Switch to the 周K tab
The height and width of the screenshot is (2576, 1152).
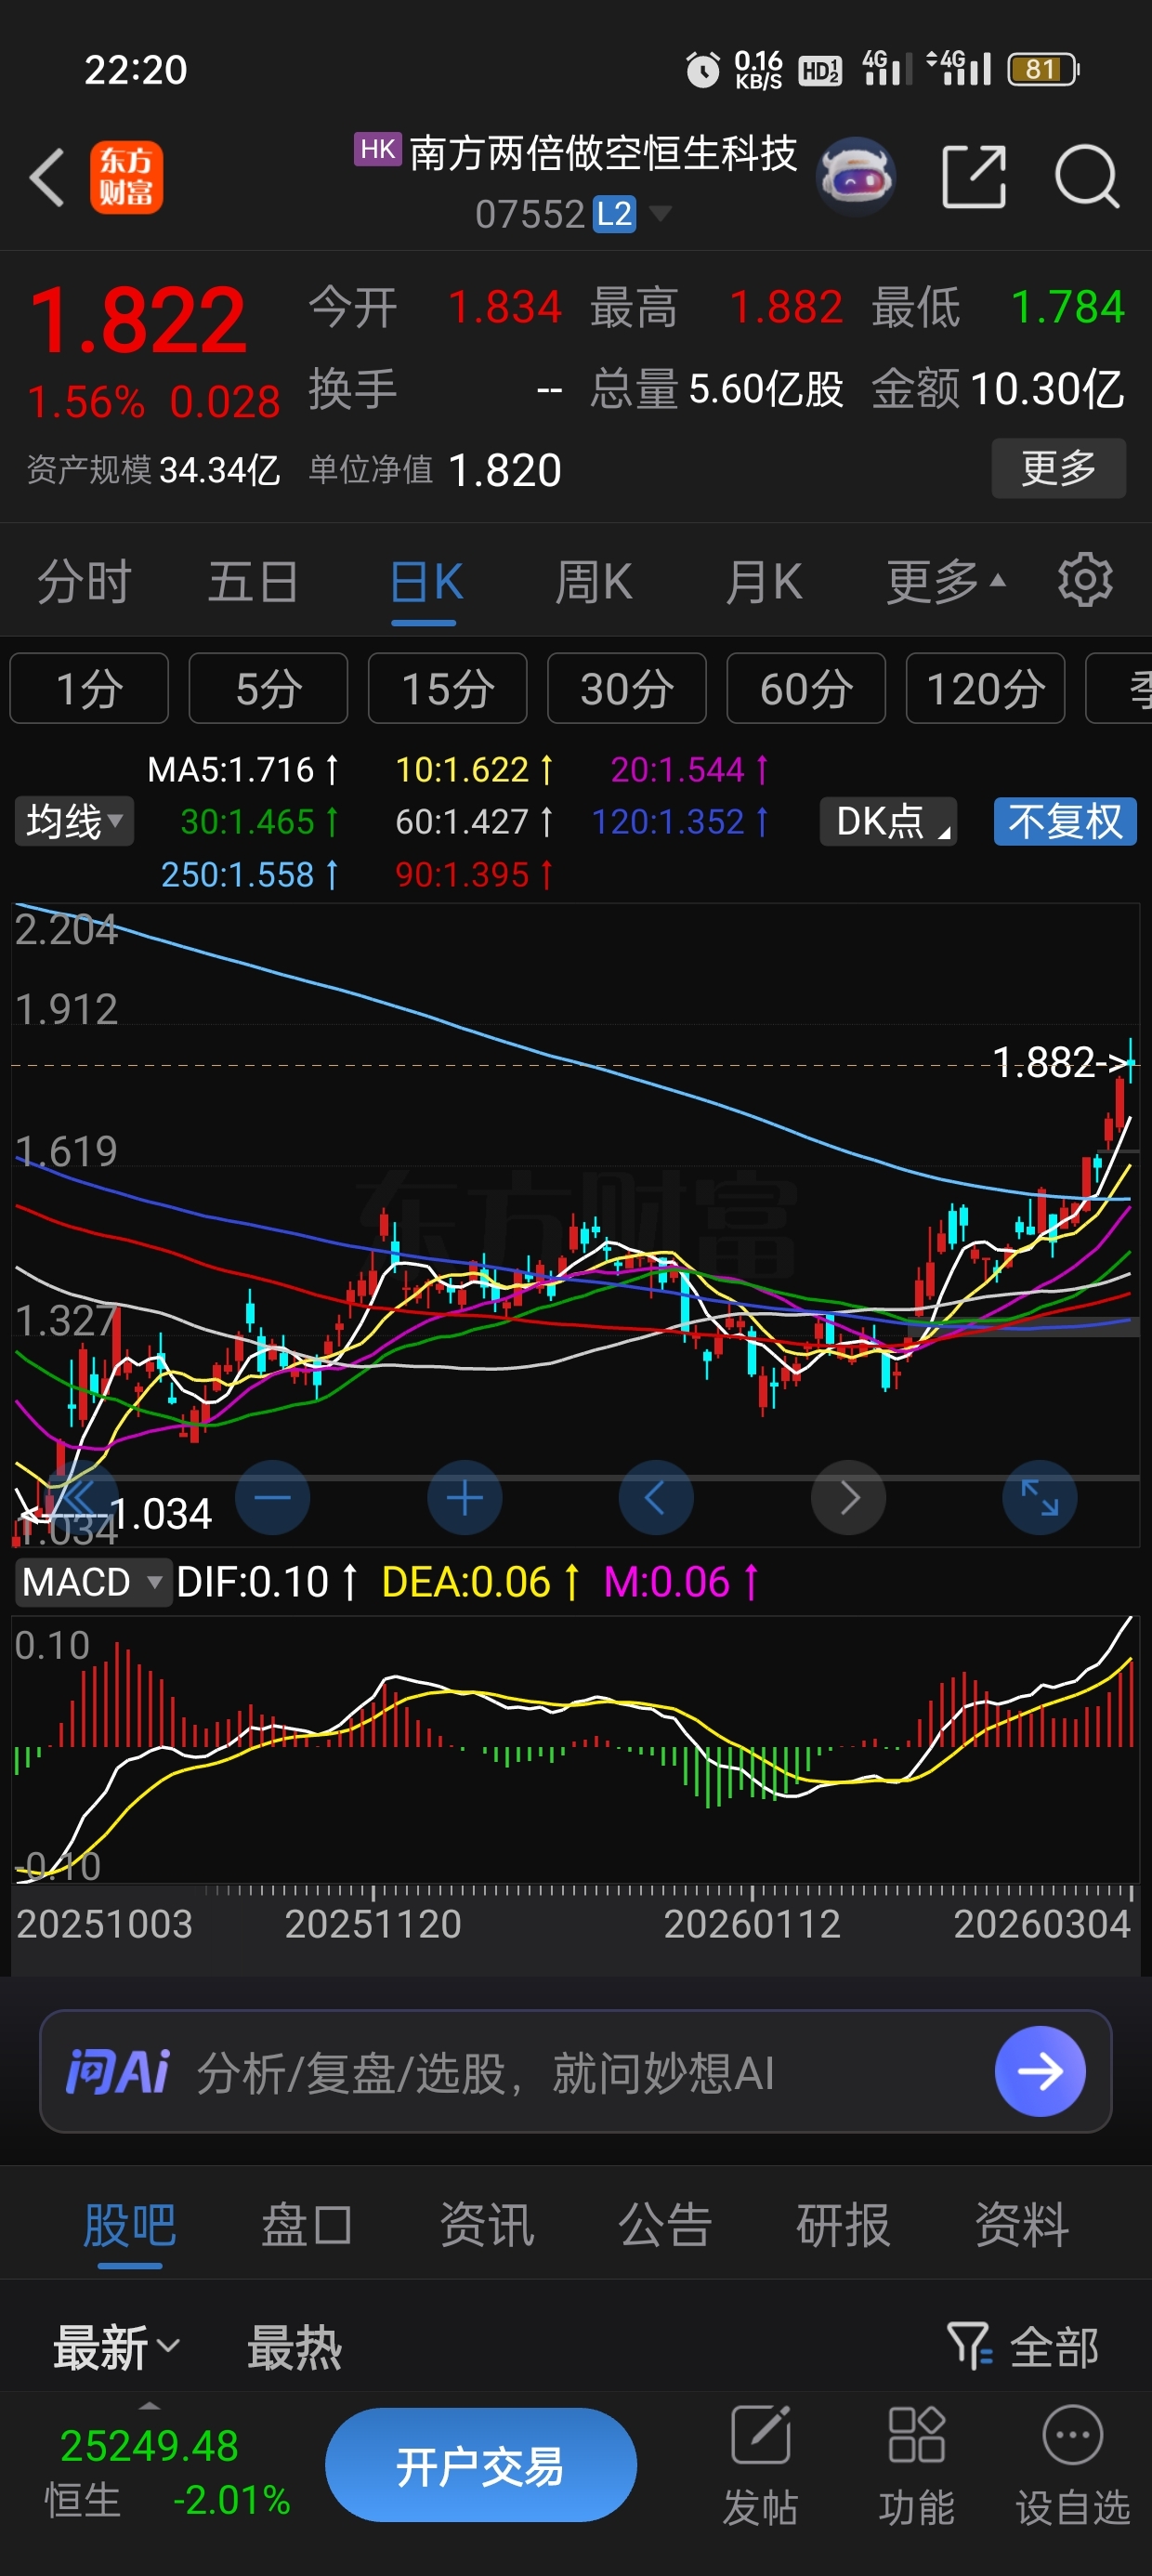(593, 581)
